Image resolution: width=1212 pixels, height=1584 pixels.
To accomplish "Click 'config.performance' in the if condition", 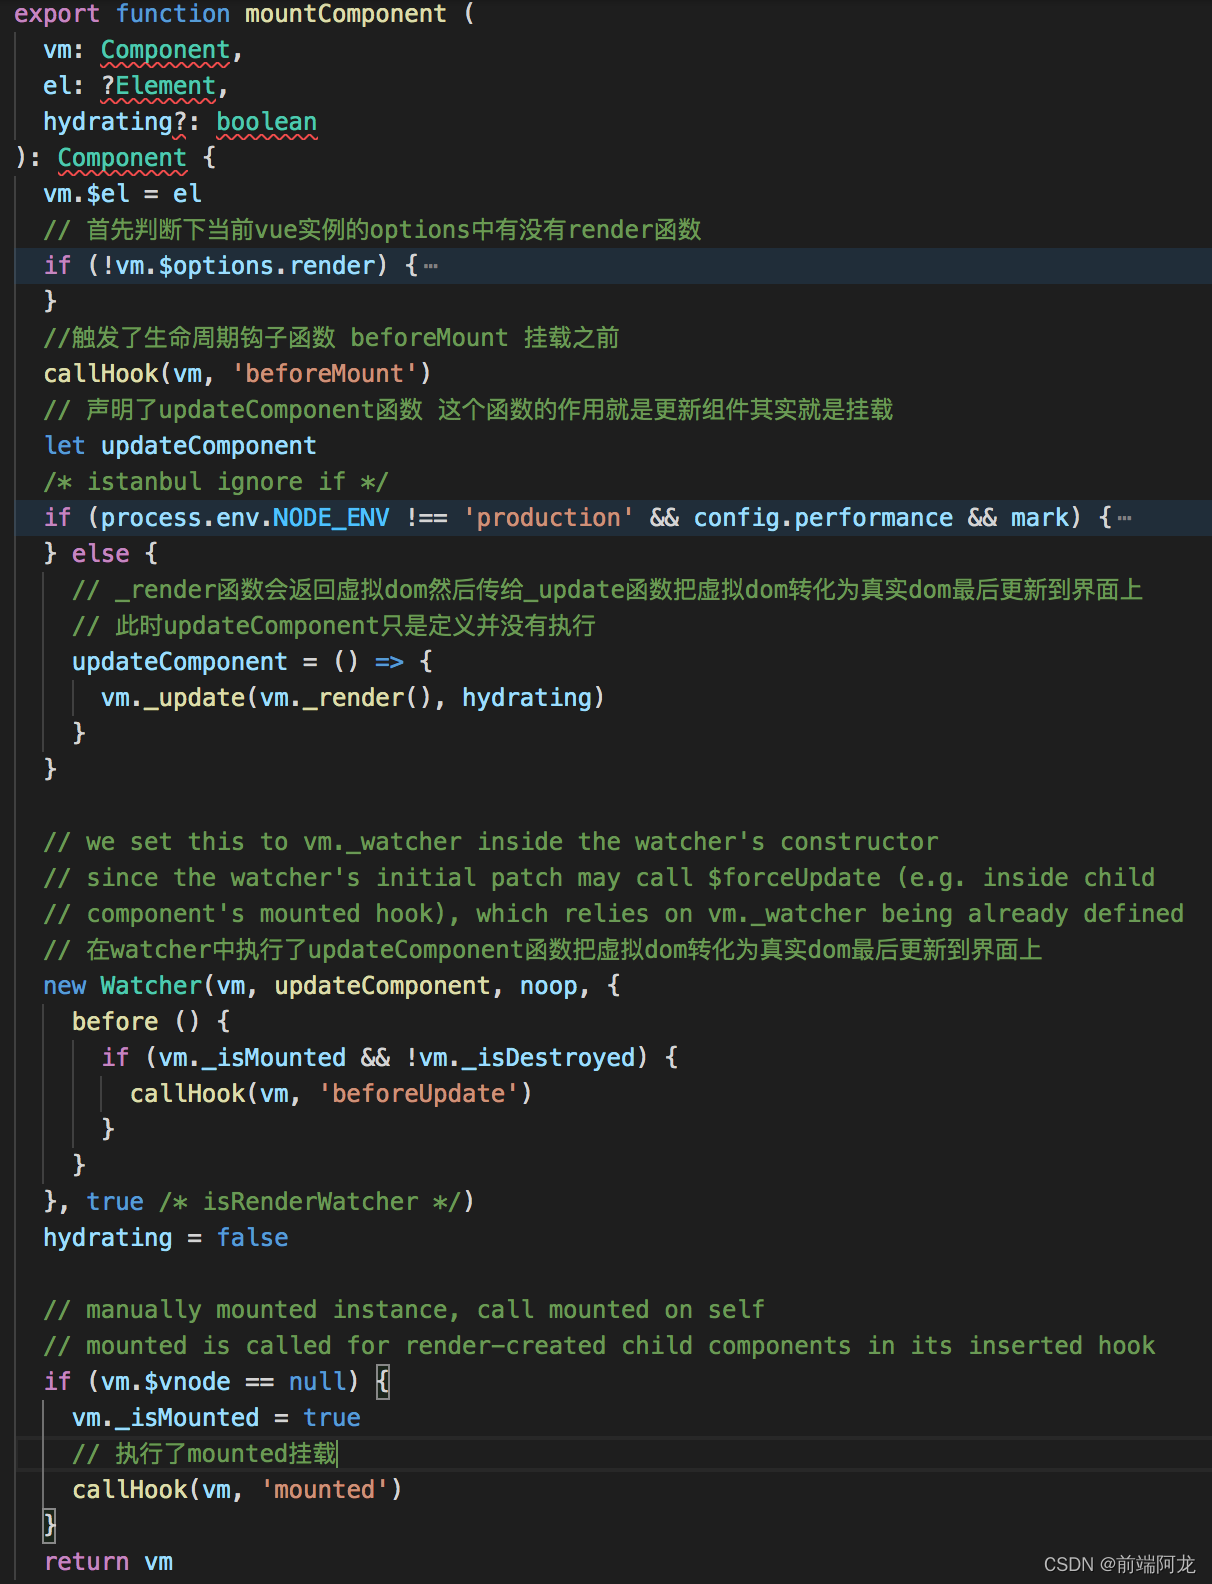I will coord(823,518).
